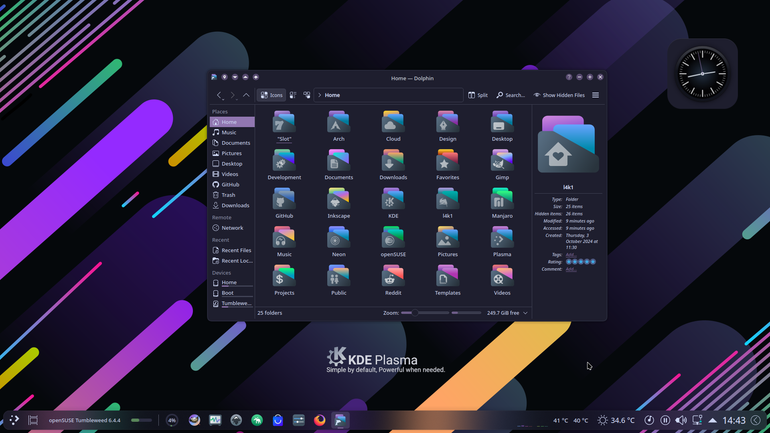Open the audio volume tray icon
The image size is (770, 433).
pos(681,420)
